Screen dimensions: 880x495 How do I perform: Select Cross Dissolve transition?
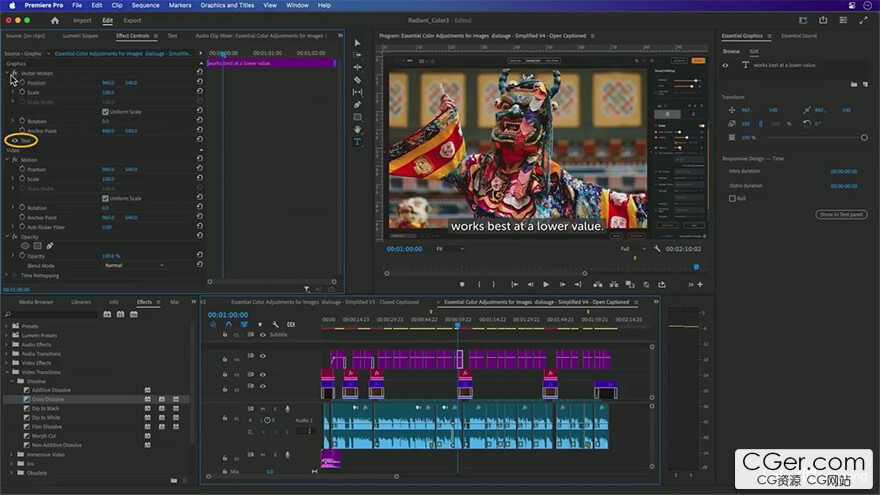pos(48,399)
